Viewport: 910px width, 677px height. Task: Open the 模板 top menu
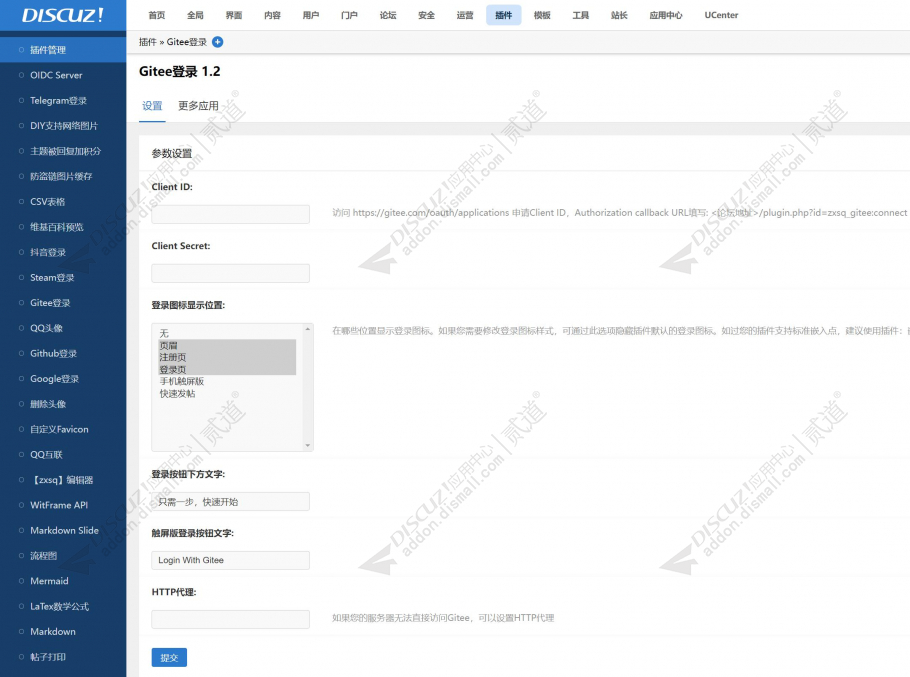pyautogui.click(x=542, y=15)
